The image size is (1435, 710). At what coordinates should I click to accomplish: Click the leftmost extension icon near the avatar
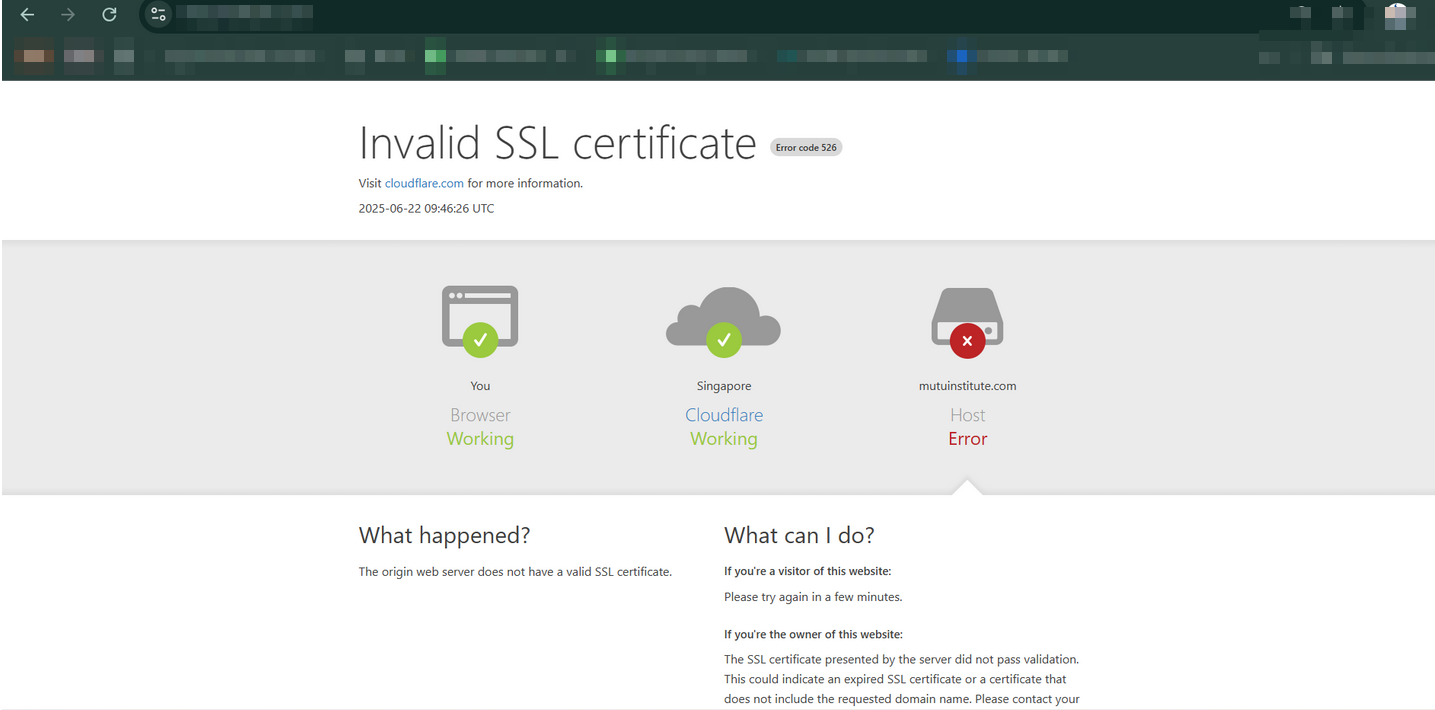(1301, 14)
